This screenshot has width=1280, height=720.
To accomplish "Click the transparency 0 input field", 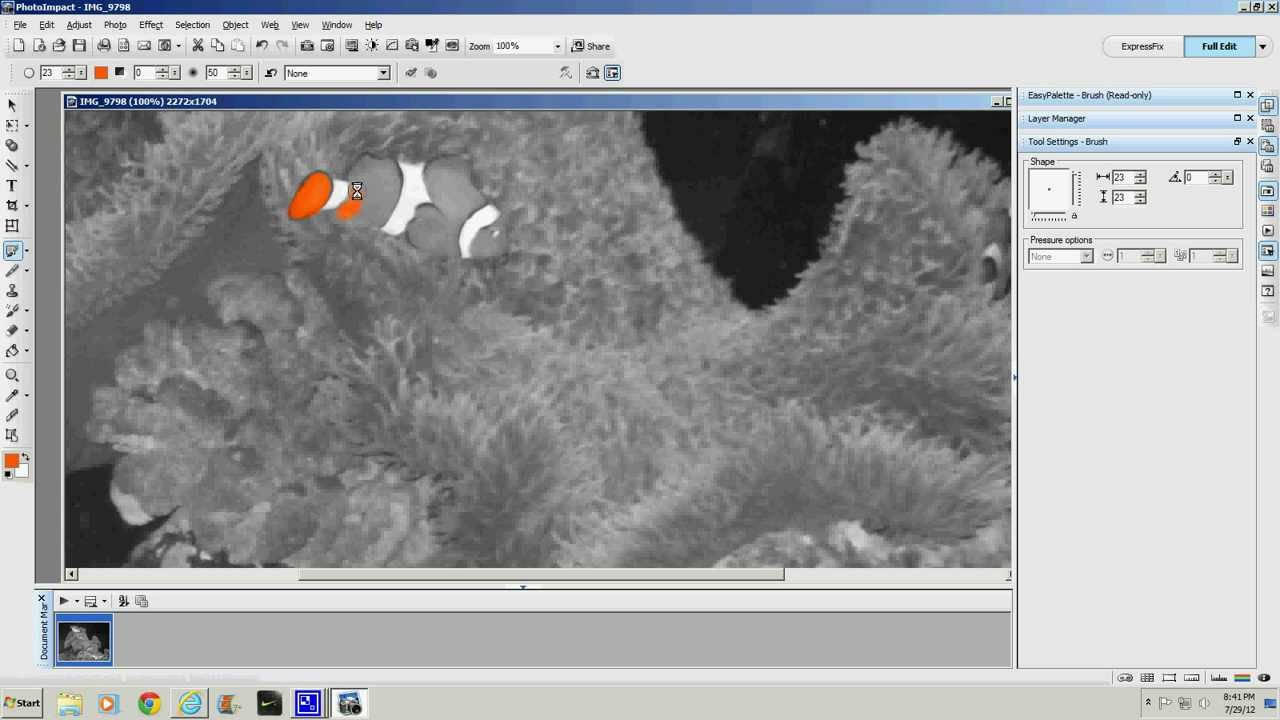I will tap(144, 73).
